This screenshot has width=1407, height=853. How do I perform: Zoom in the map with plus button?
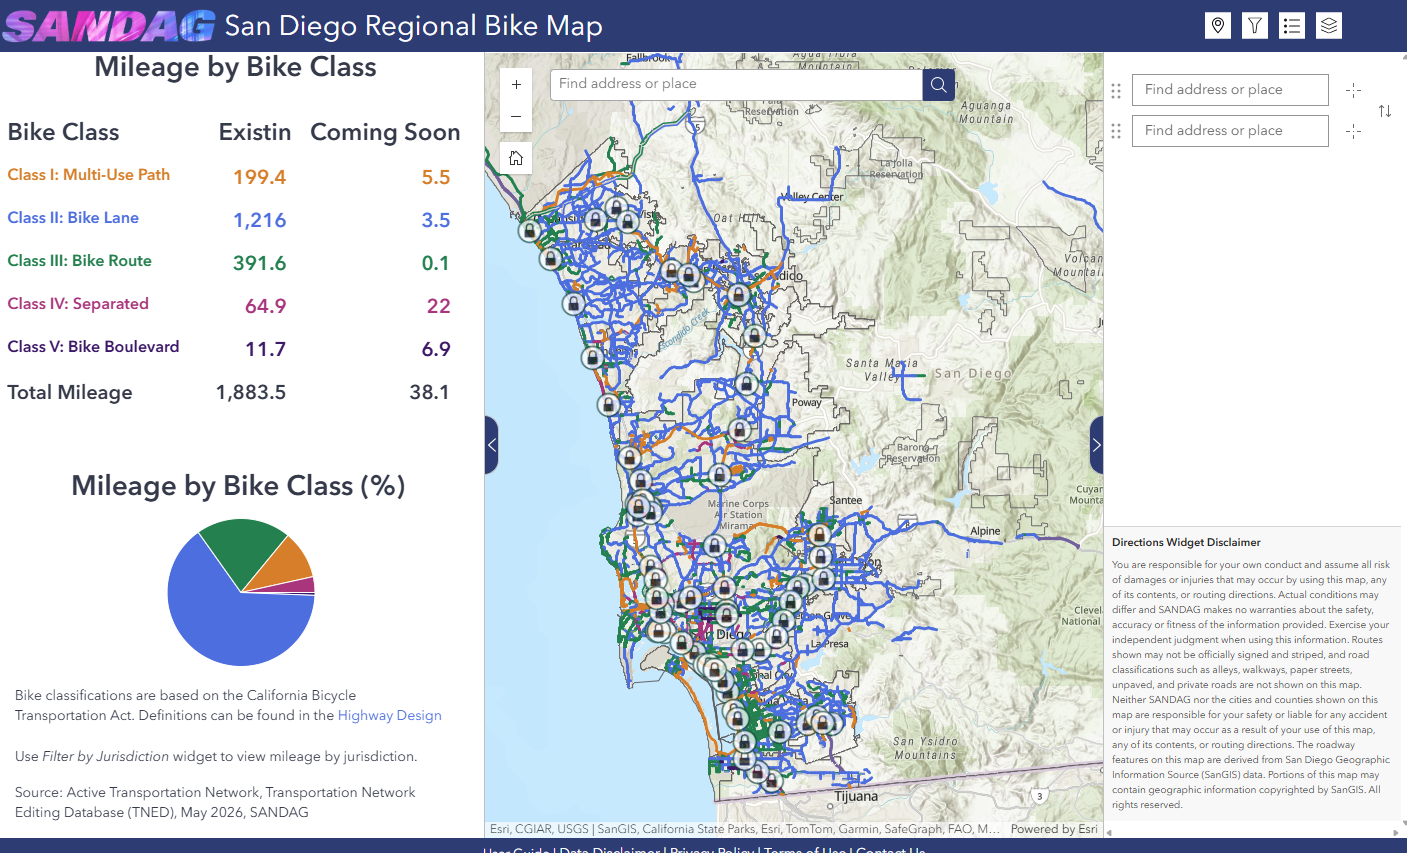pyautogui.click(x=516, y=85)
